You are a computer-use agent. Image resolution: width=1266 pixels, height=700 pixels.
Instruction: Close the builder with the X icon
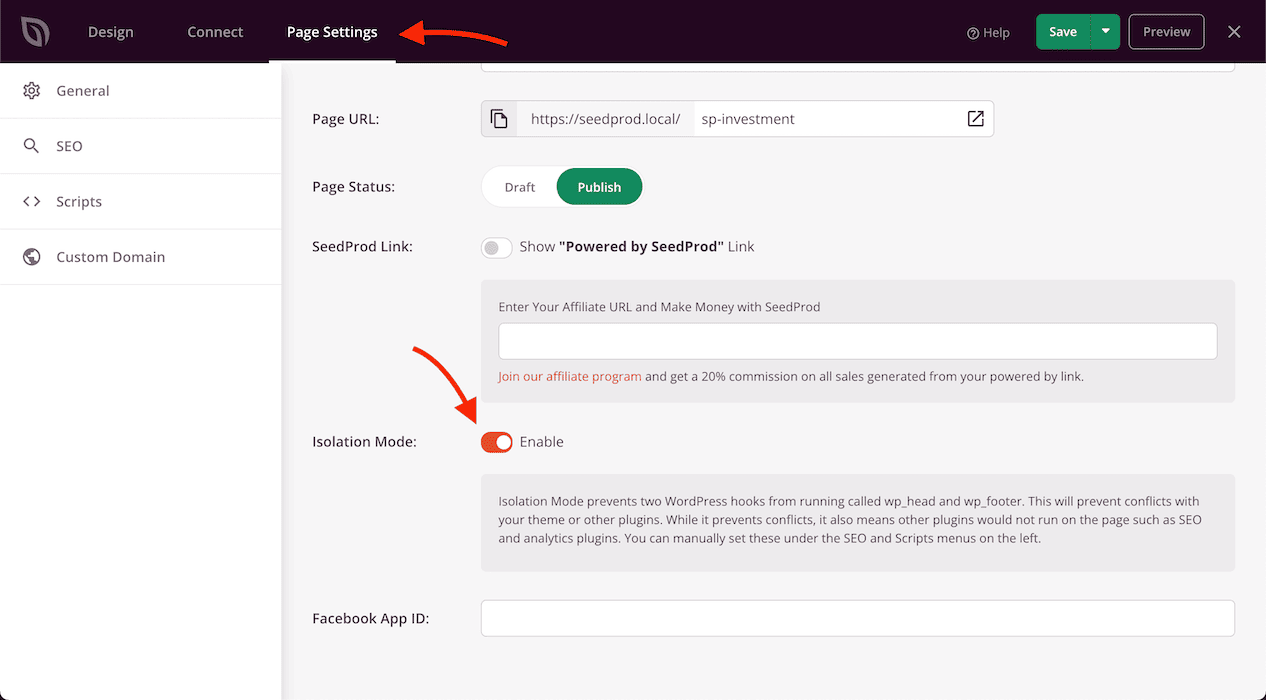[1234, 32]
